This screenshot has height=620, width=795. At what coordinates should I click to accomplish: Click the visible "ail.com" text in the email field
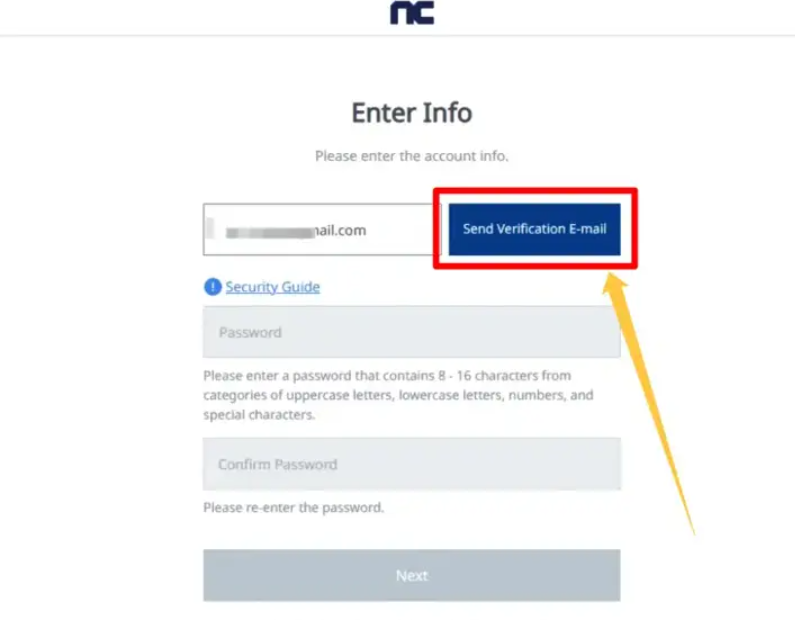point(341,230)
